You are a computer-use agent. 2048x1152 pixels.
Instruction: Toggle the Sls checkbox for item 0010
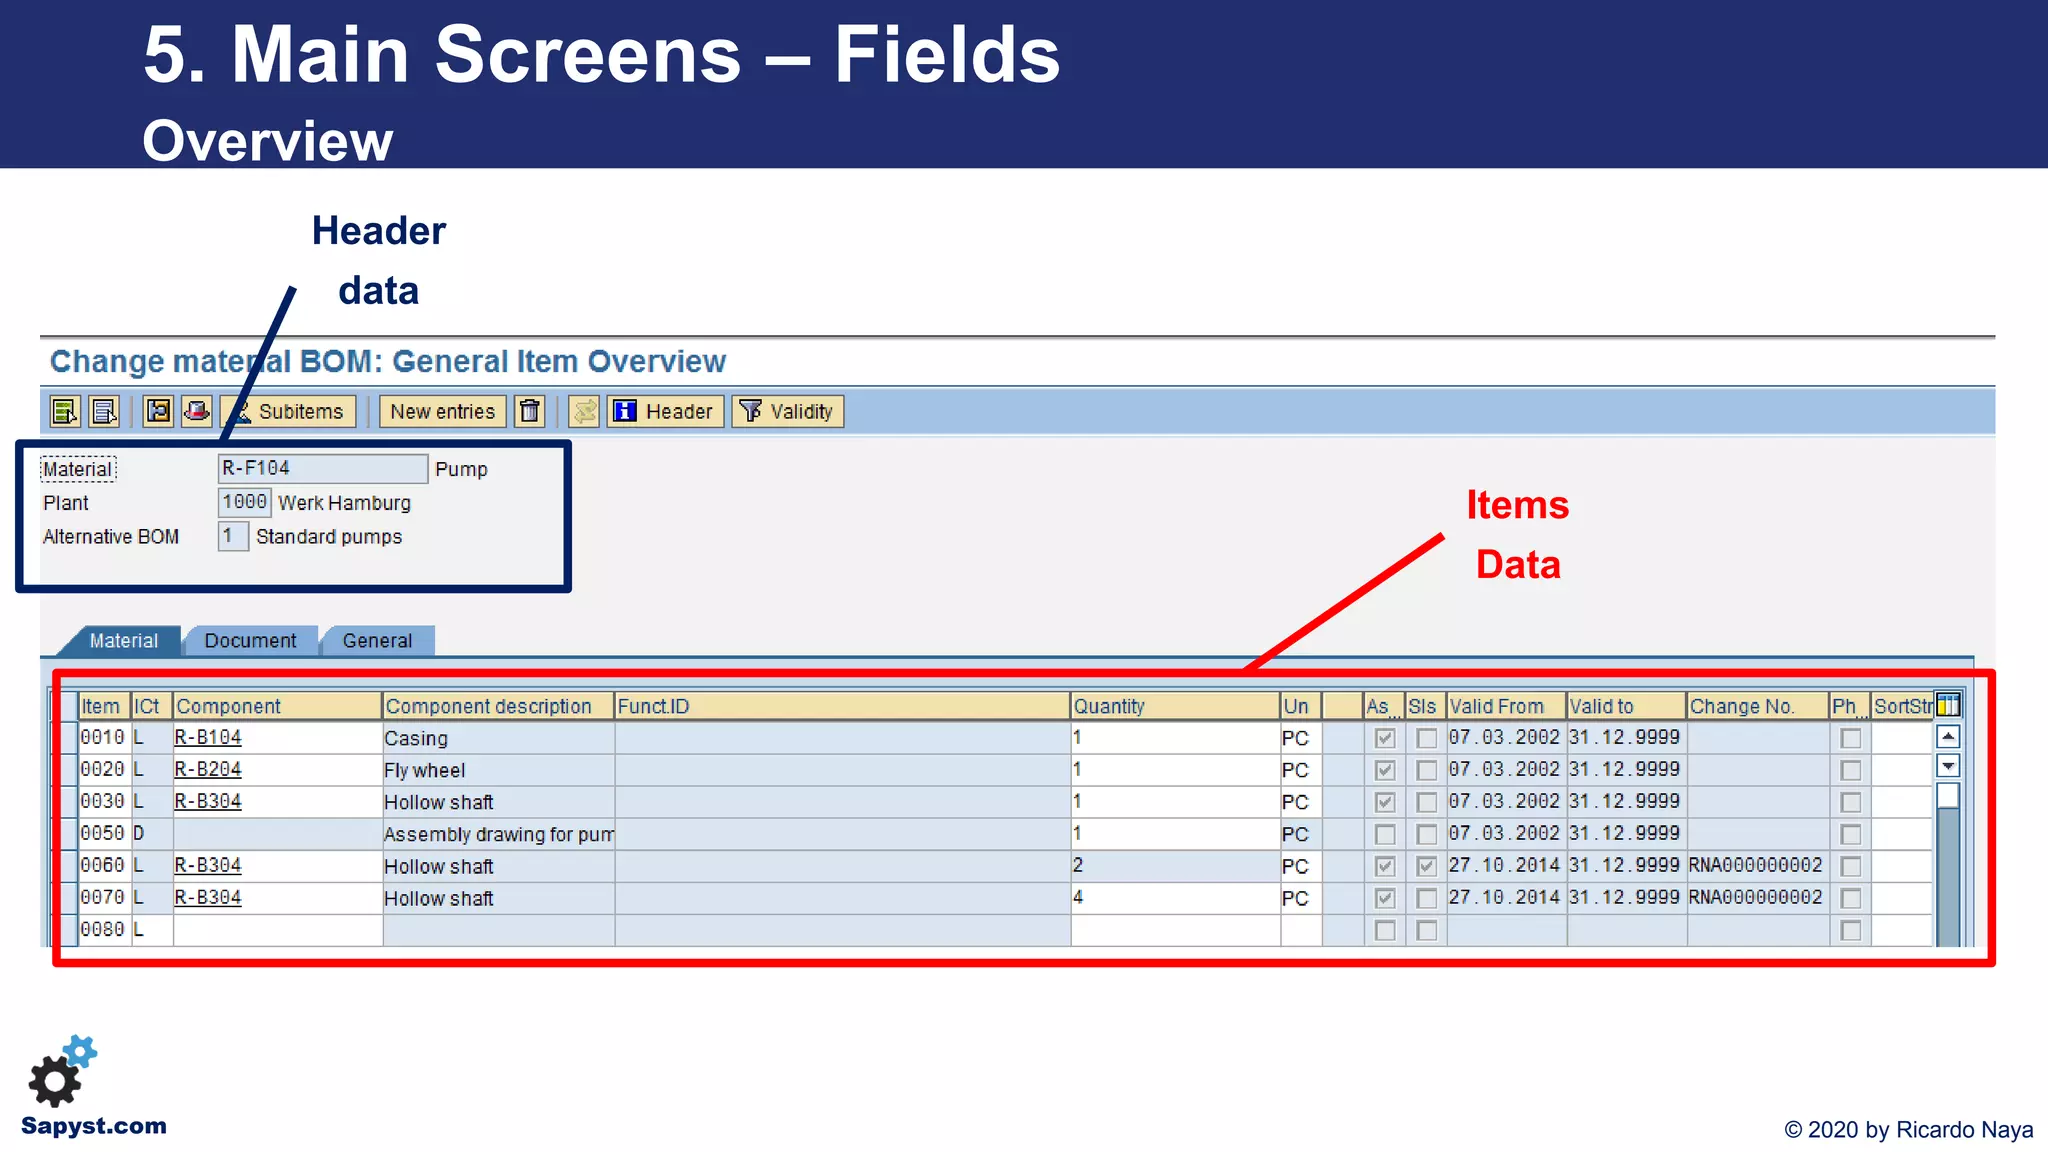(x=1426, y=738)
